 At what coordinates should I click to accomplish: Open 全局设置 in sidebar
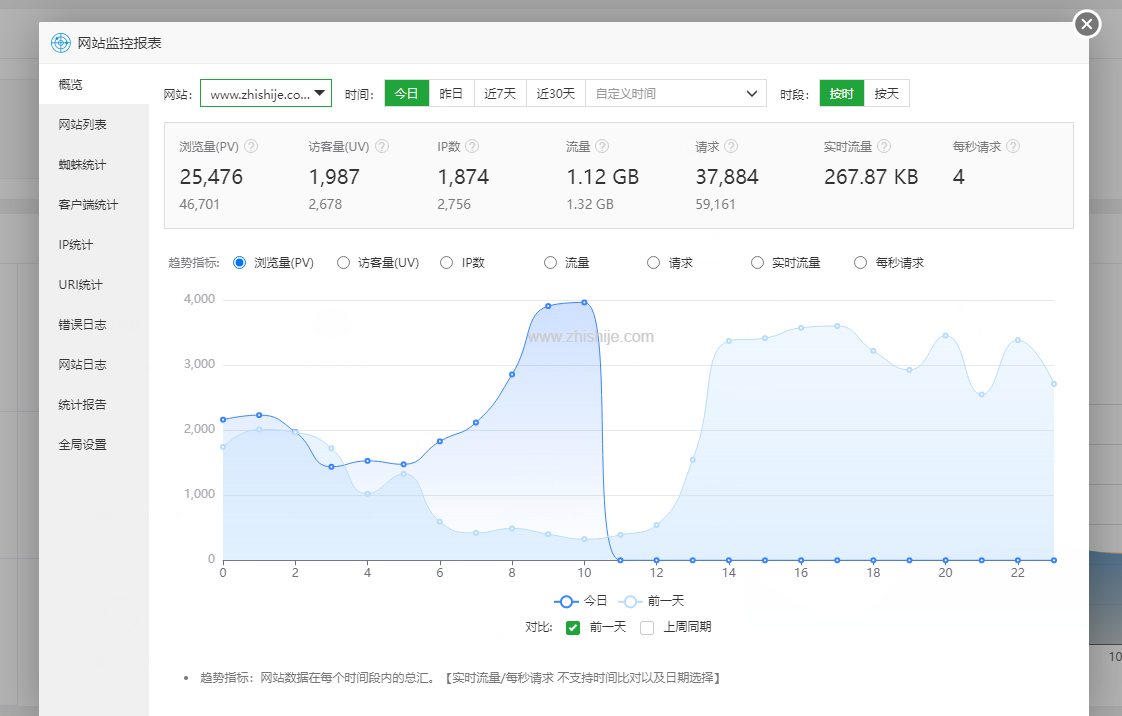tap(94, 445)
